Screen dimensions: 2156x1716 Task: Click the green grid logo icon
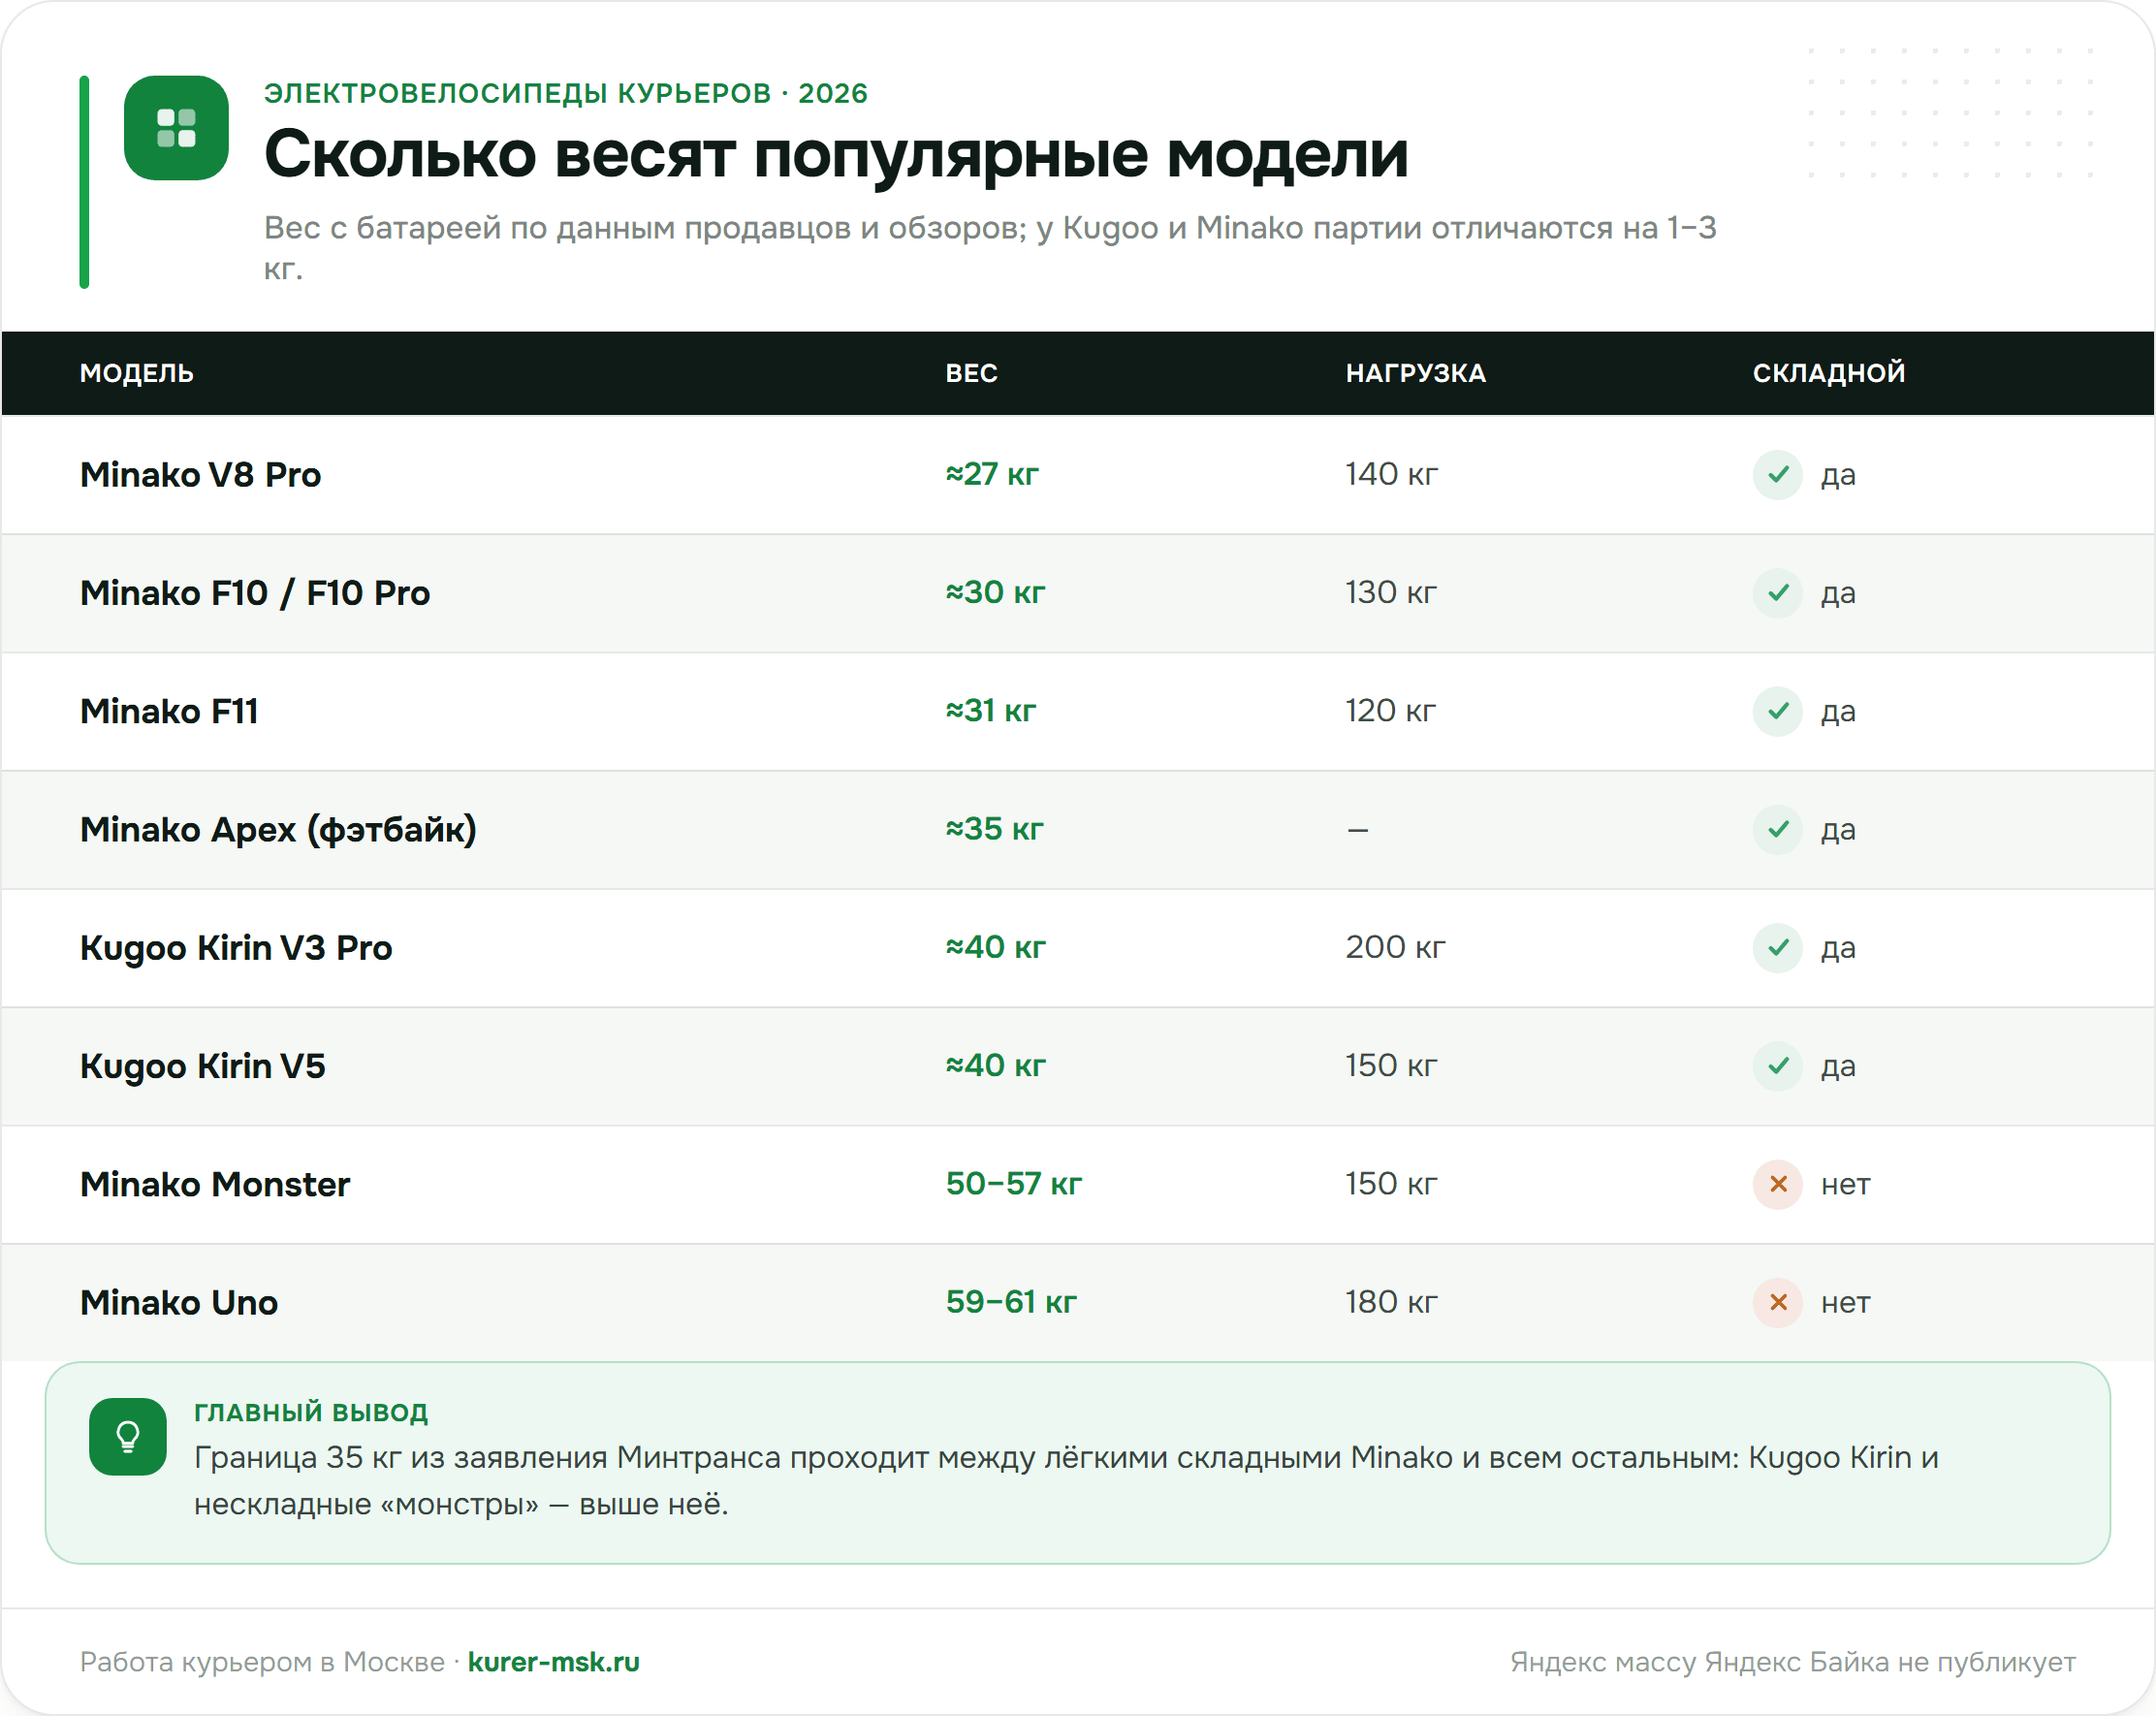point(176,128)
